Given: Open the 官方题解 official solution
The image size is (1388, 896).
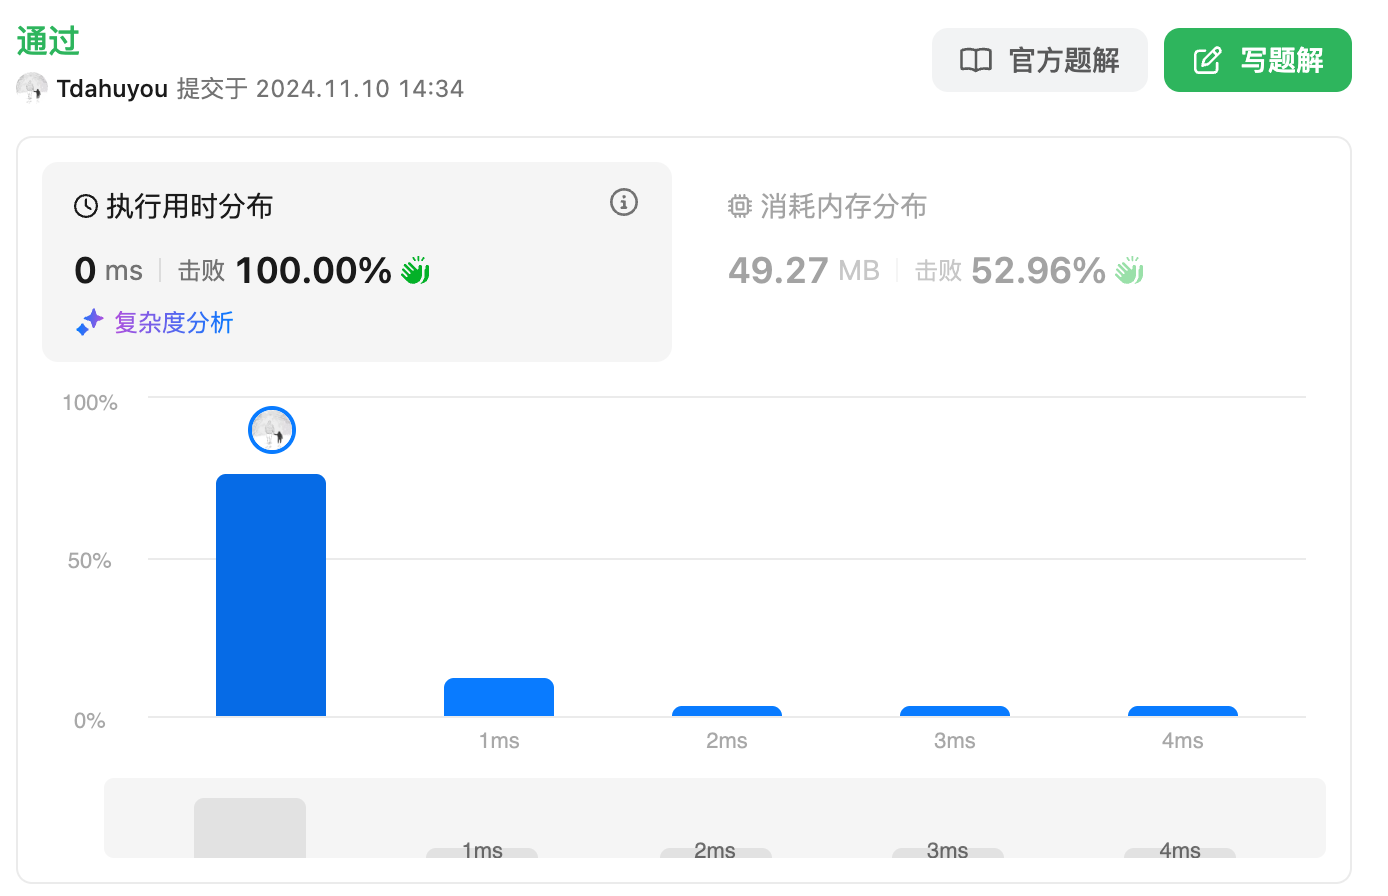Looking at the screenshot, I should click(x=1039, y=60).
